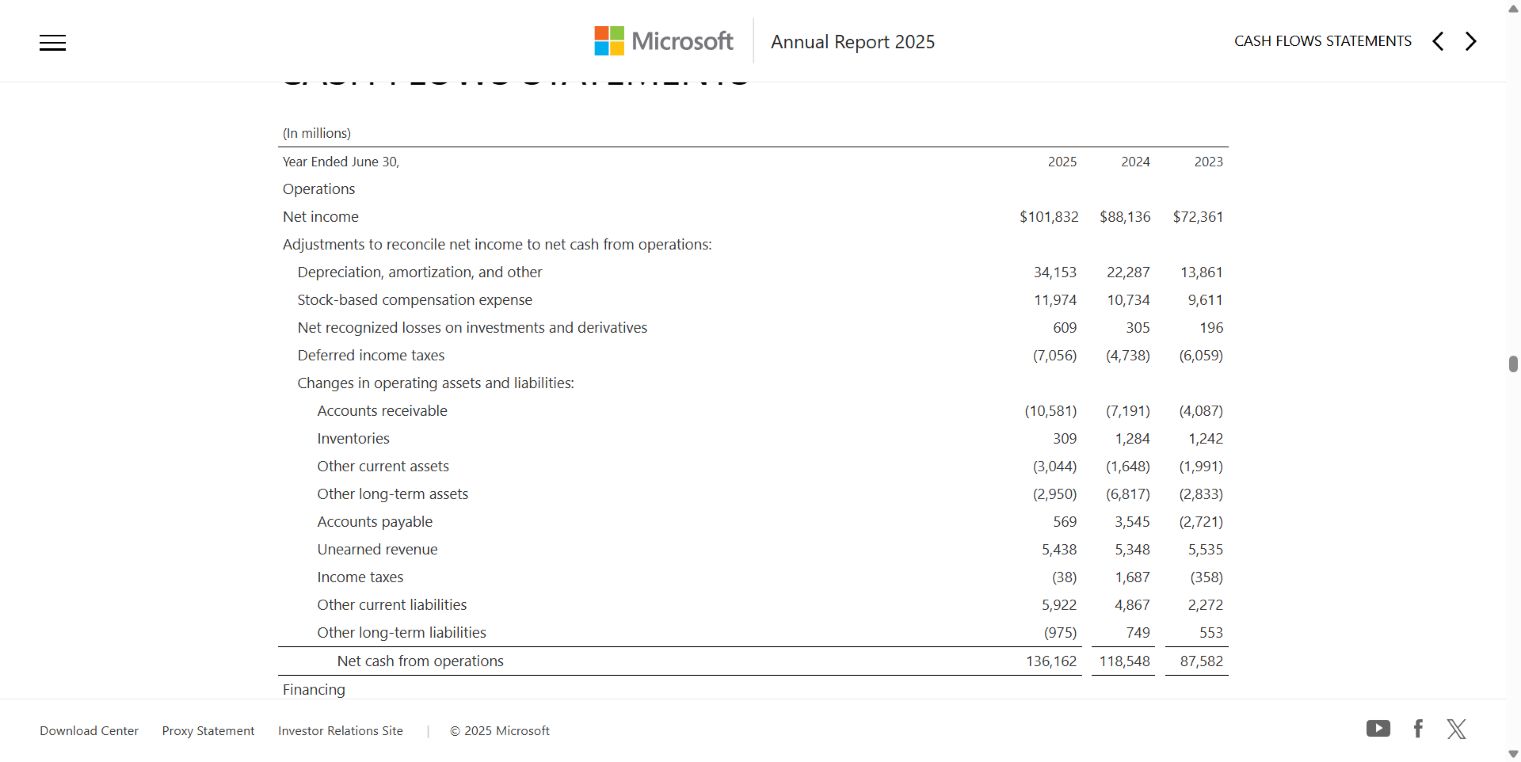
Task: Click the 'Other long-term assets' row label
Action: pyautogui.click(x=392, y=494)
